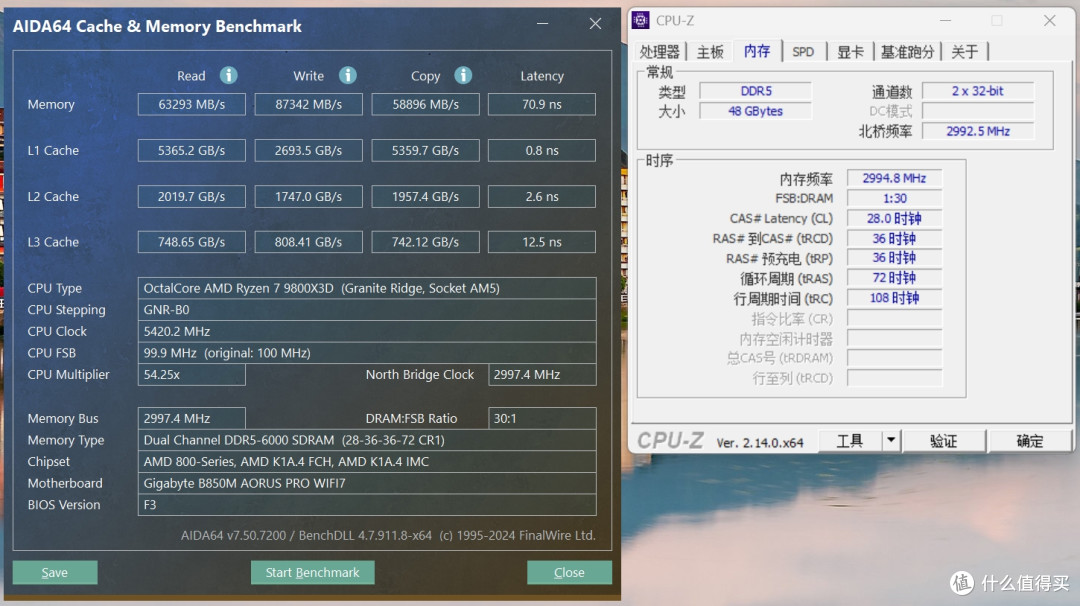Image resolution: width=1080 pixels, height=606 pixels.
Task: Click the North Bridge Clock value 2997.4 MHz
Action: point(542,375)
